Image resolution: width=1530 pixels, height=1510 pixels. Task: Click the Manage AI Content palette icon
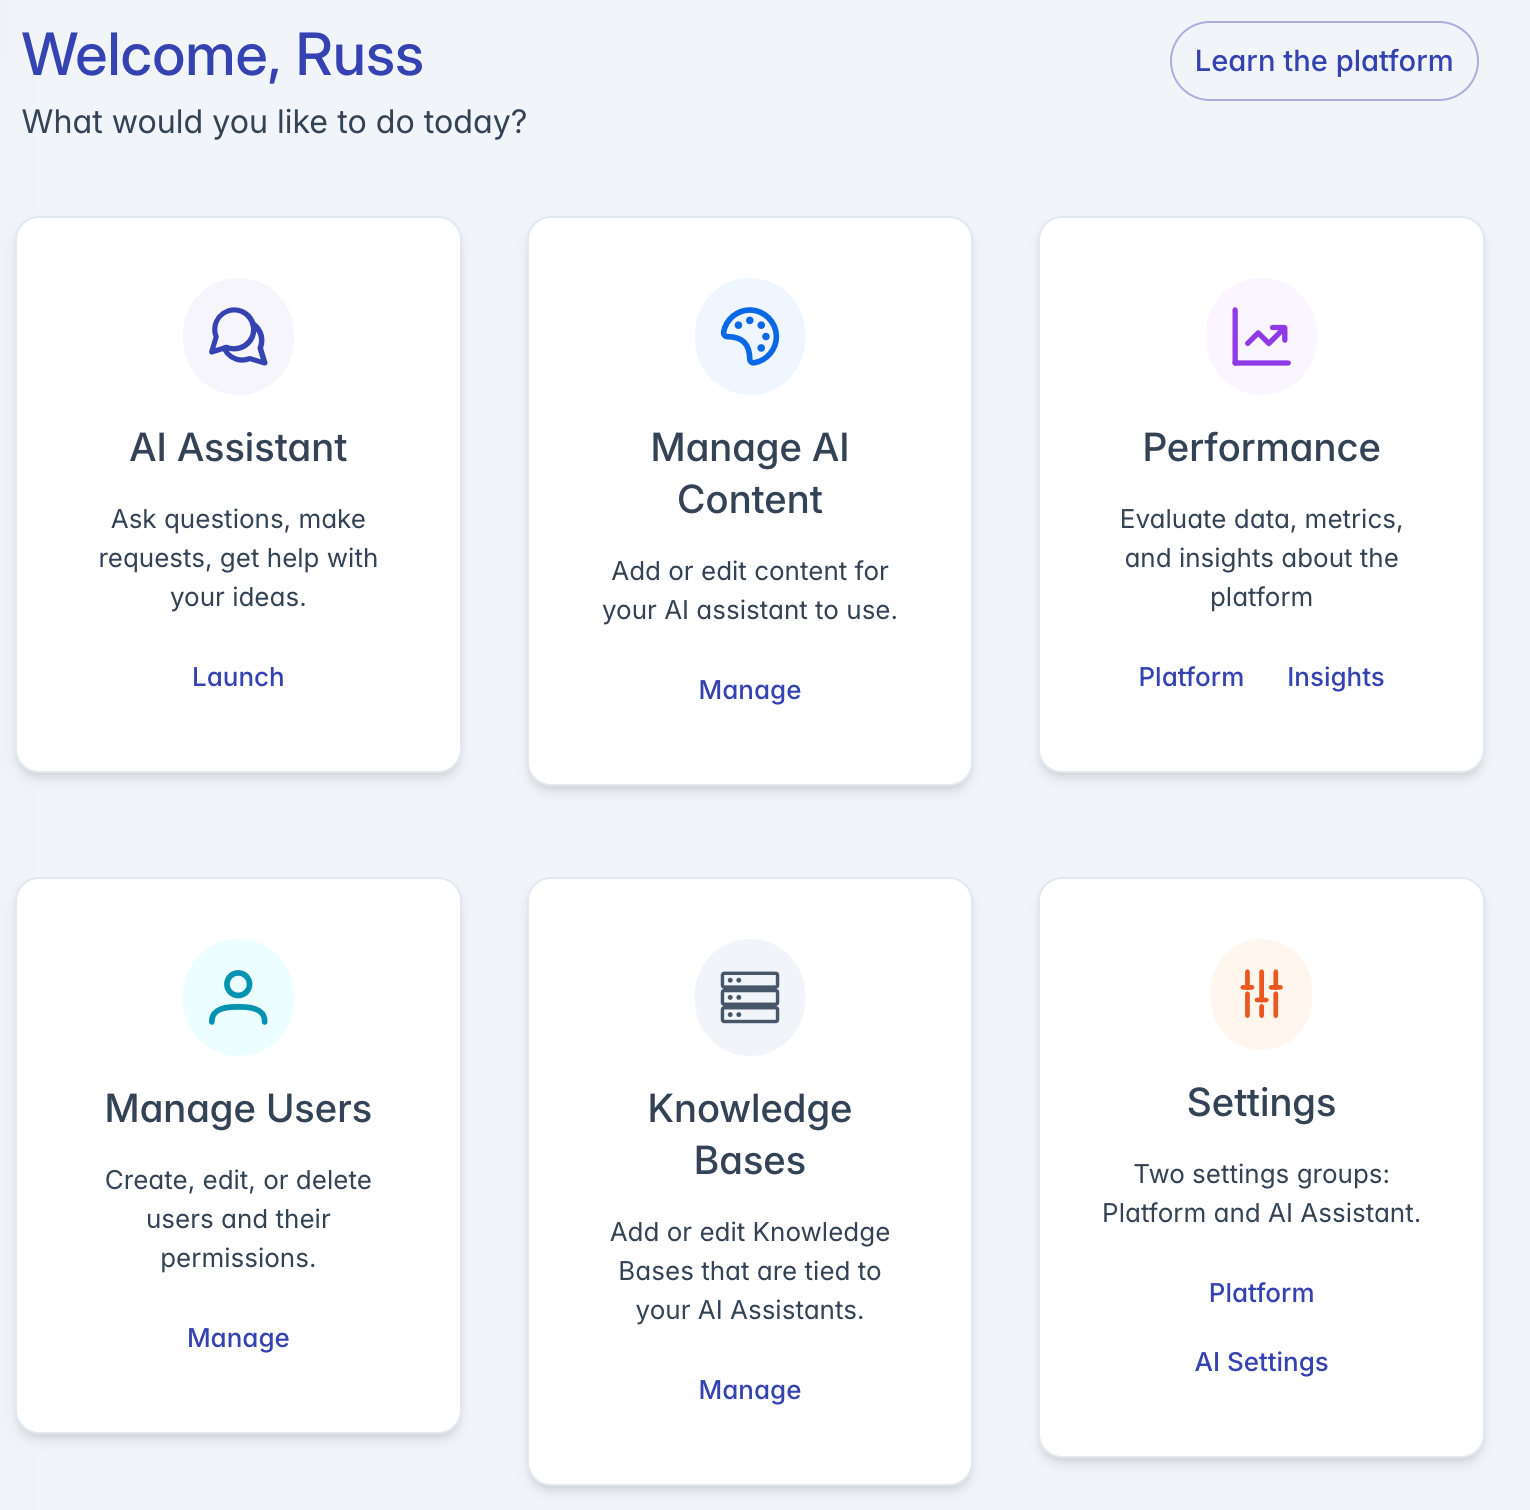(x=750, y=336)
